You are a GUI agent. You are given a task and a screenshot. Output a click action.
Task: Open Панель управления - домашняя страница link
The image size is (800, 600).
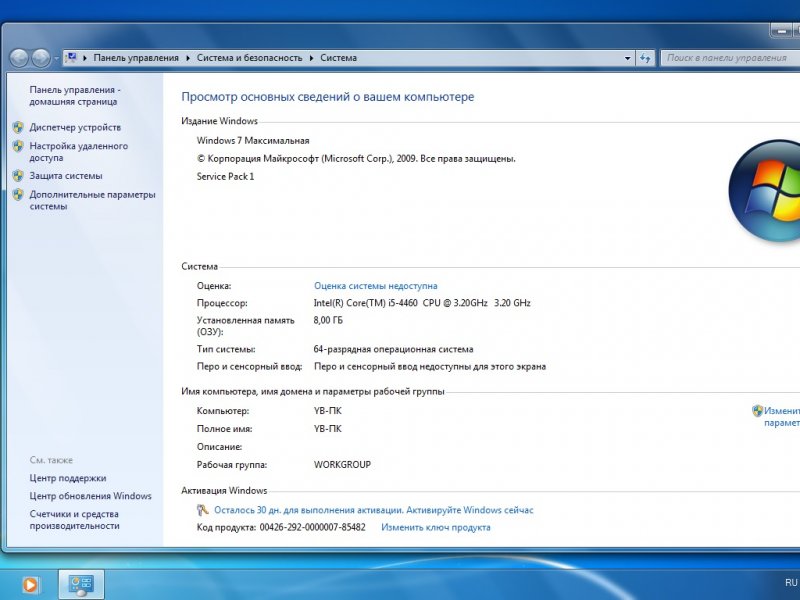click(x=75, y=95)
